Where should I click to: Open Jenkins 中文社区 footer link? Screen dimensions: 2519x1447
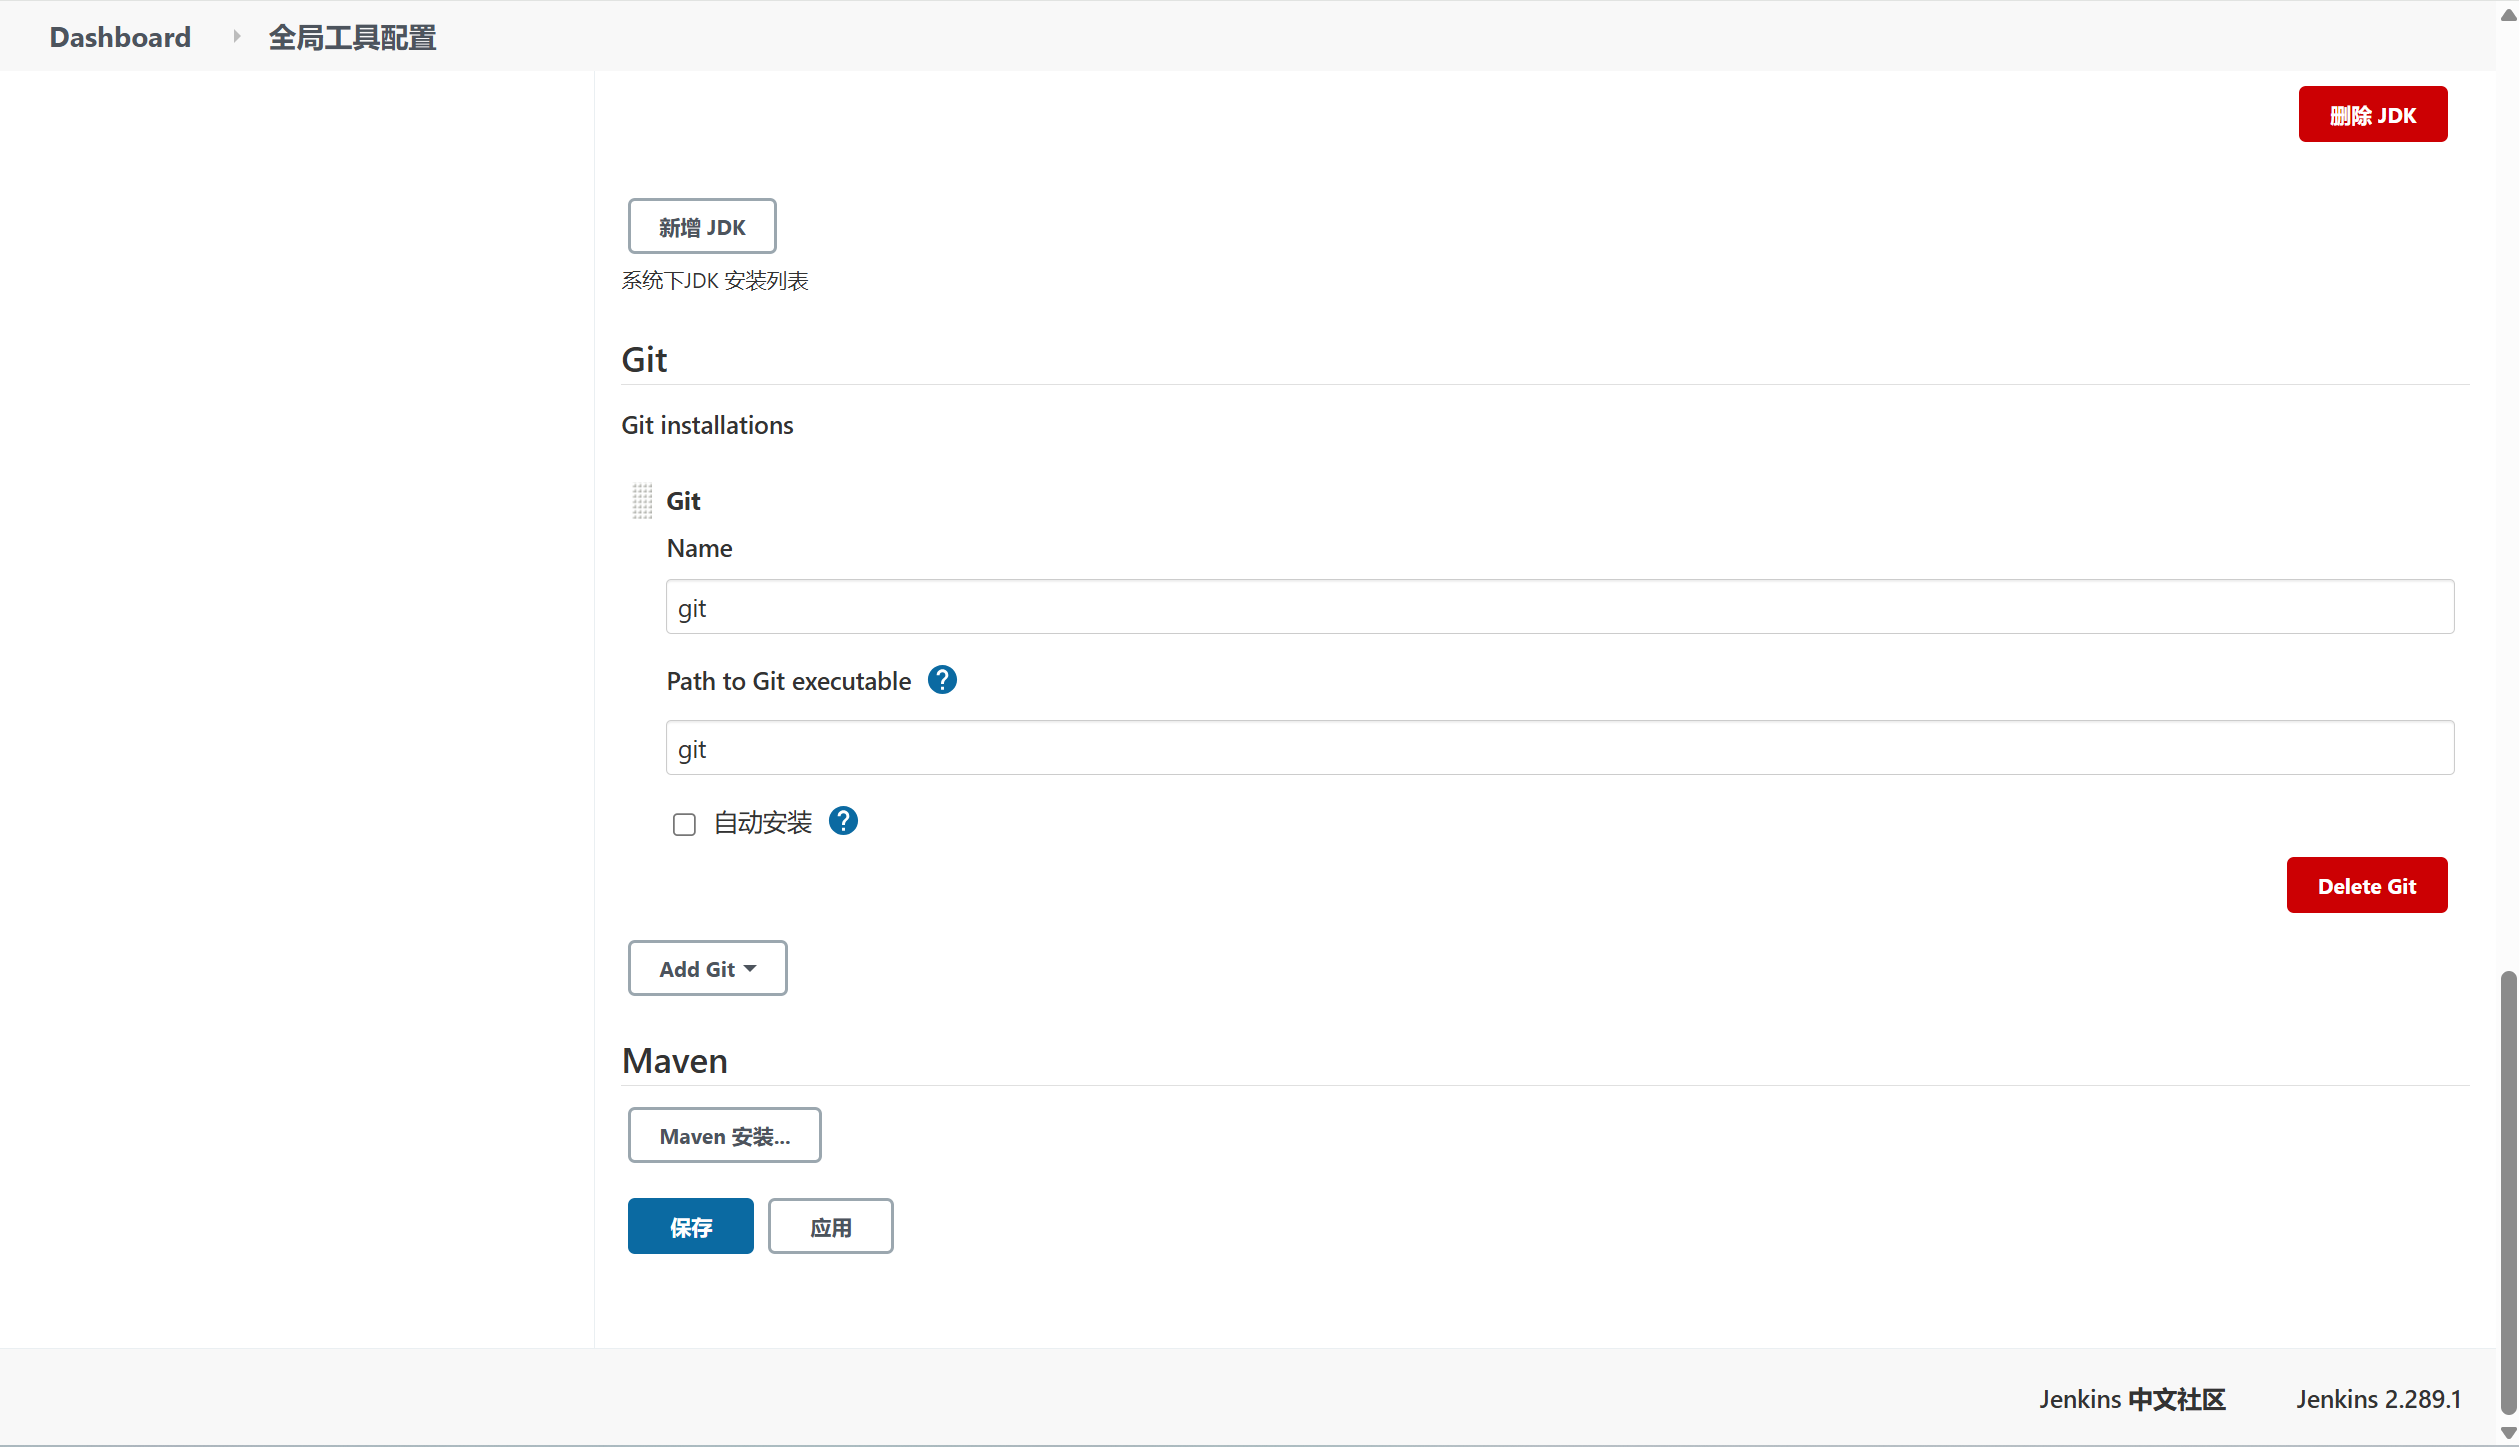[2132, 1399]
